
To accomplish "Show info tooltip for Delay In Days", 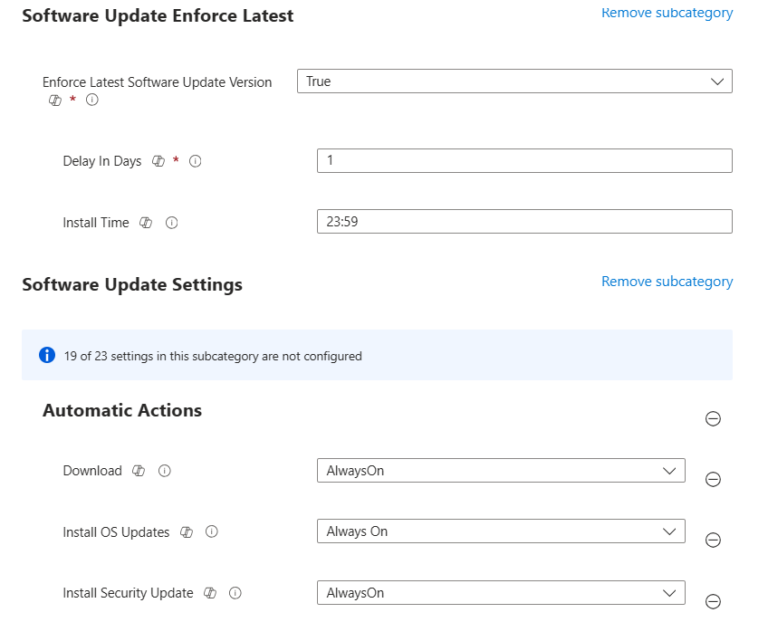I will 195,161.
